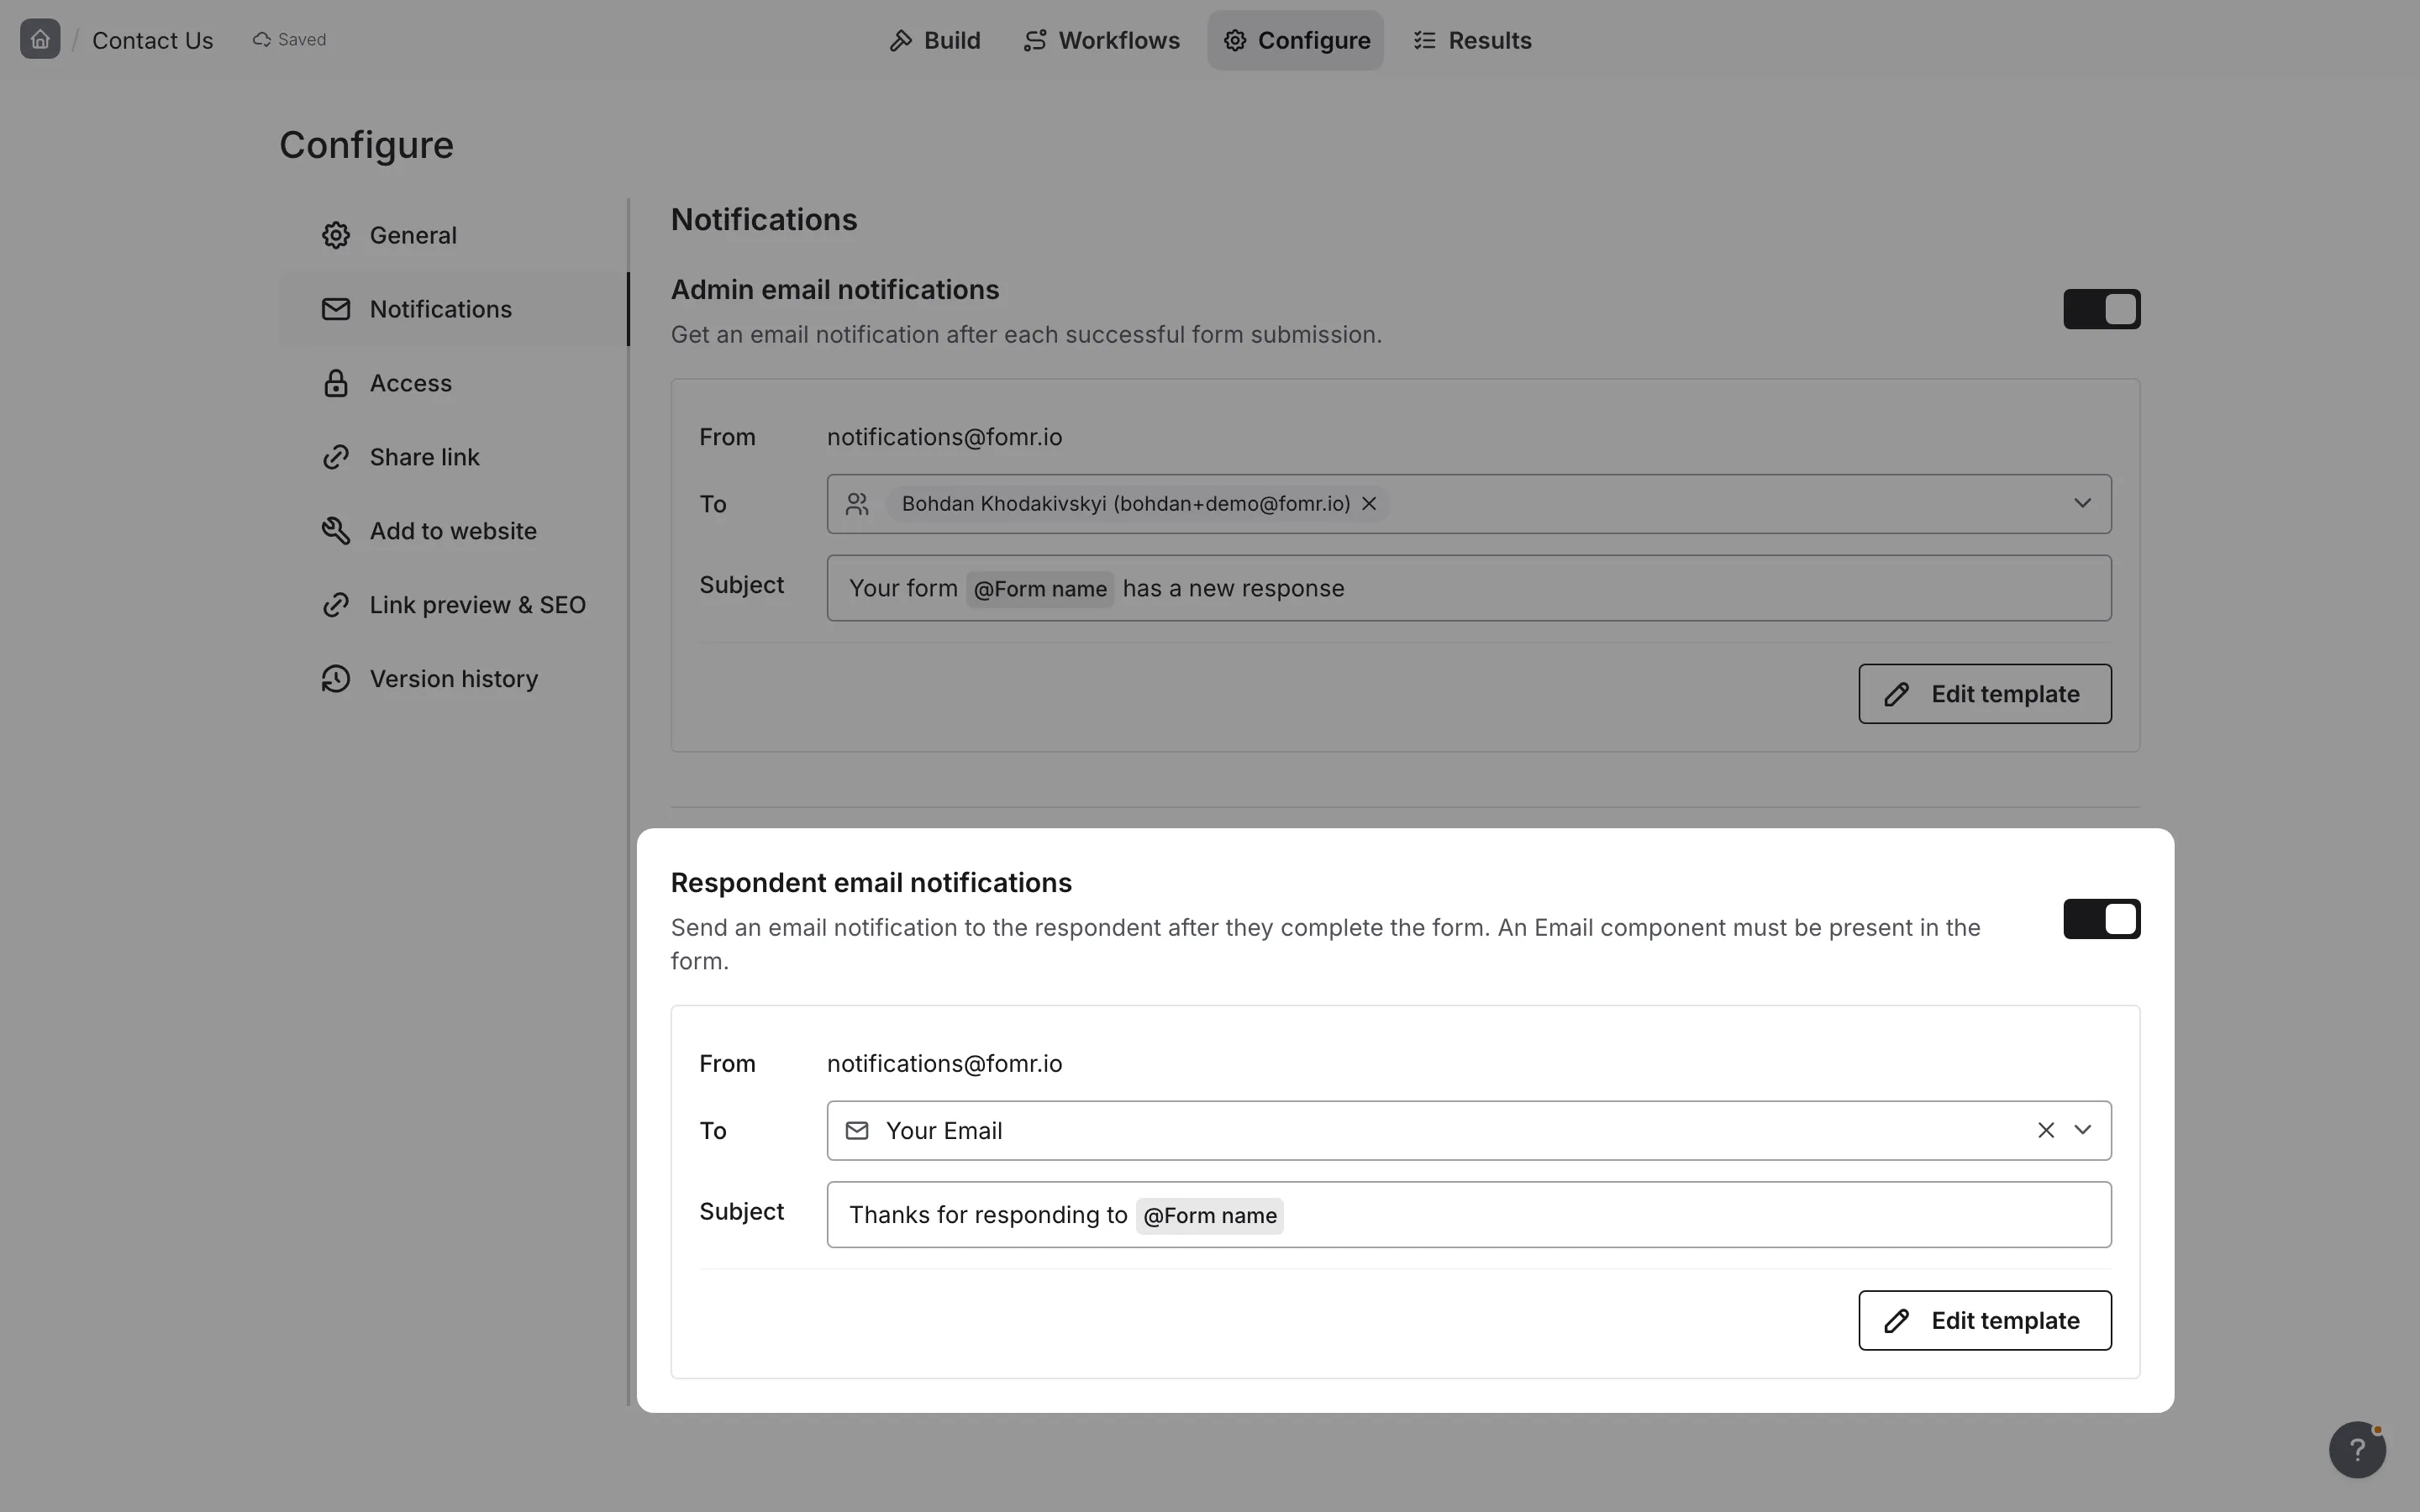Open the Share link section
2420x1512 pixels.
pyautogui.click(x=454, y=457)
